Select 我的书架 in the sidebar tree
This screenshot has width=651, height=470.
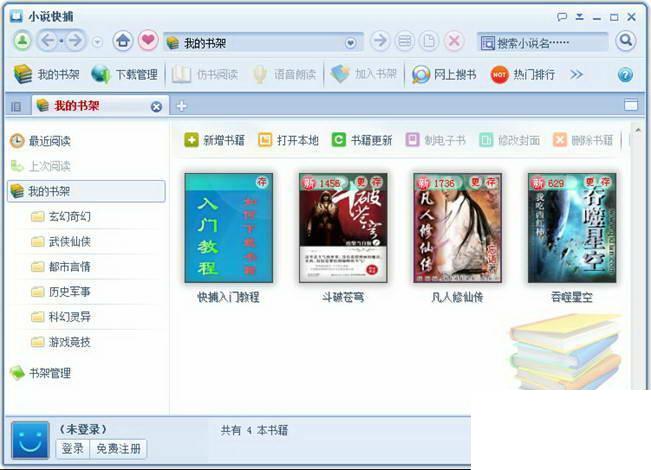click(x=86, y=191)
